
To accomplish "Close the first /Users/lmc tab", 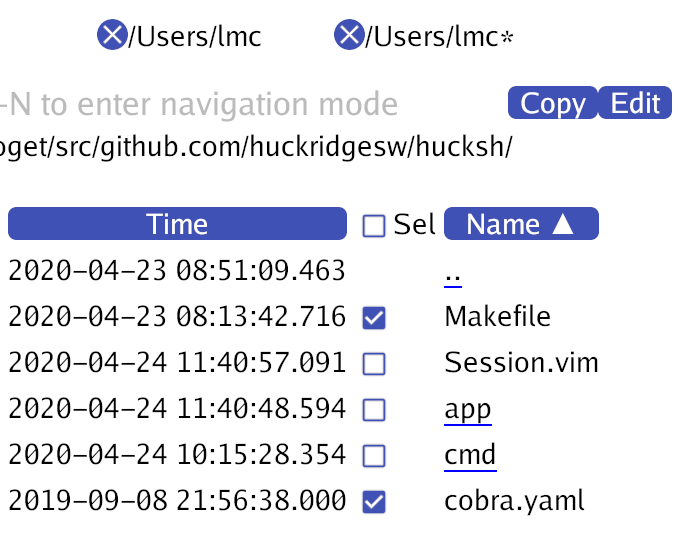I will coord(112,35).
